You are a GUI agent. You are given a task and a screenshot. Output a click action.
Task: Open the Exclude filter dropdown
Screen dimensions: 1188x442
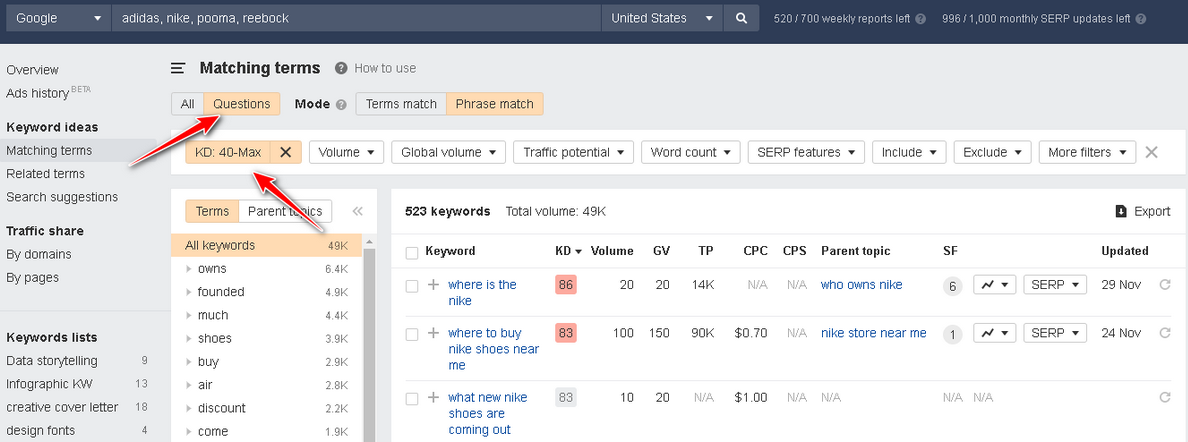[993, 152]
